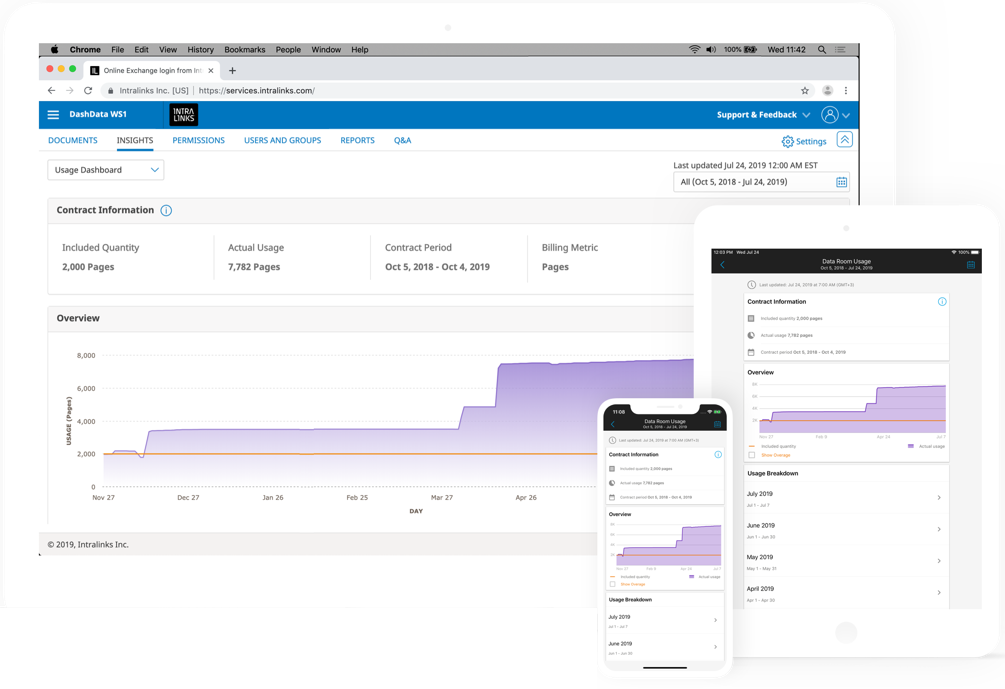The width and height of the screenshot is (1005, 689).
Task: Check the Show Overage checkbox on the tablet
Action: (x=752, y=455)
